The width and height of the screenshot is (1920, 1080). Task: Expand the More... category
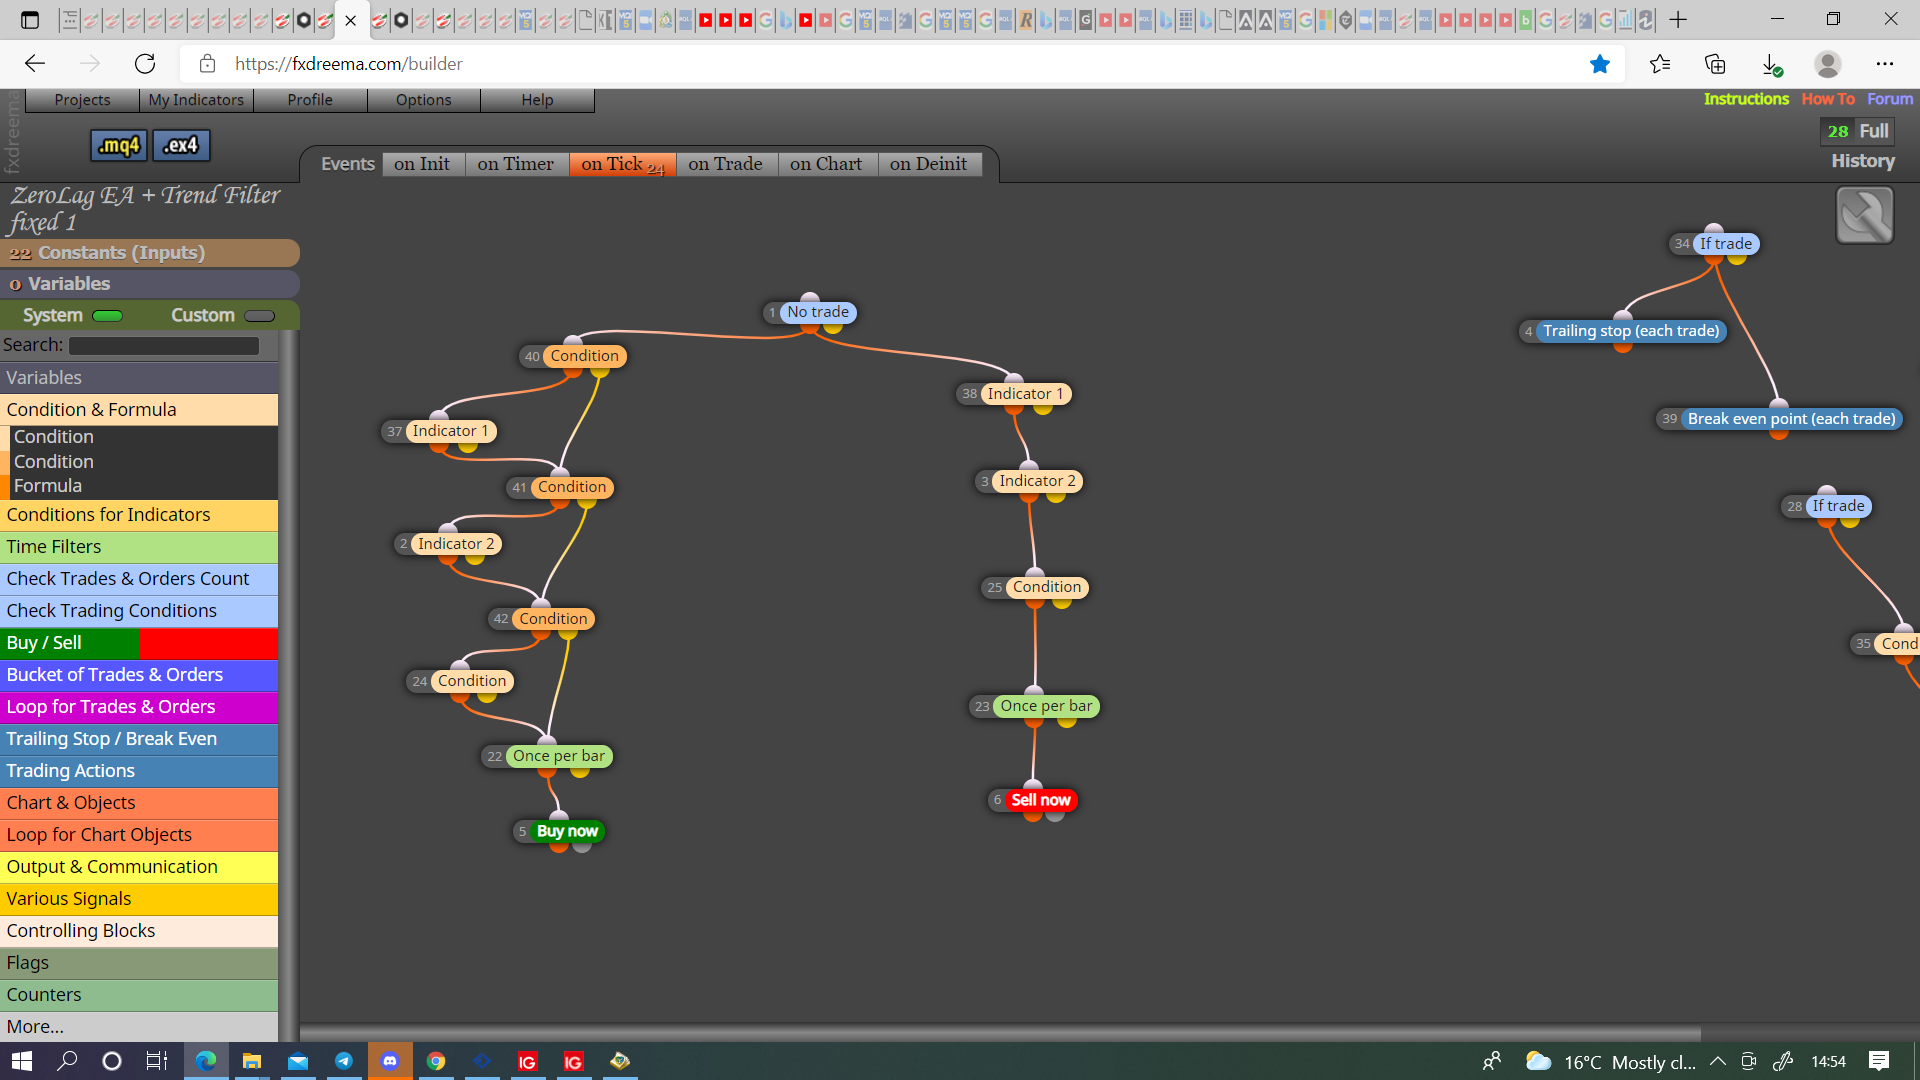tap(139, 1027)
